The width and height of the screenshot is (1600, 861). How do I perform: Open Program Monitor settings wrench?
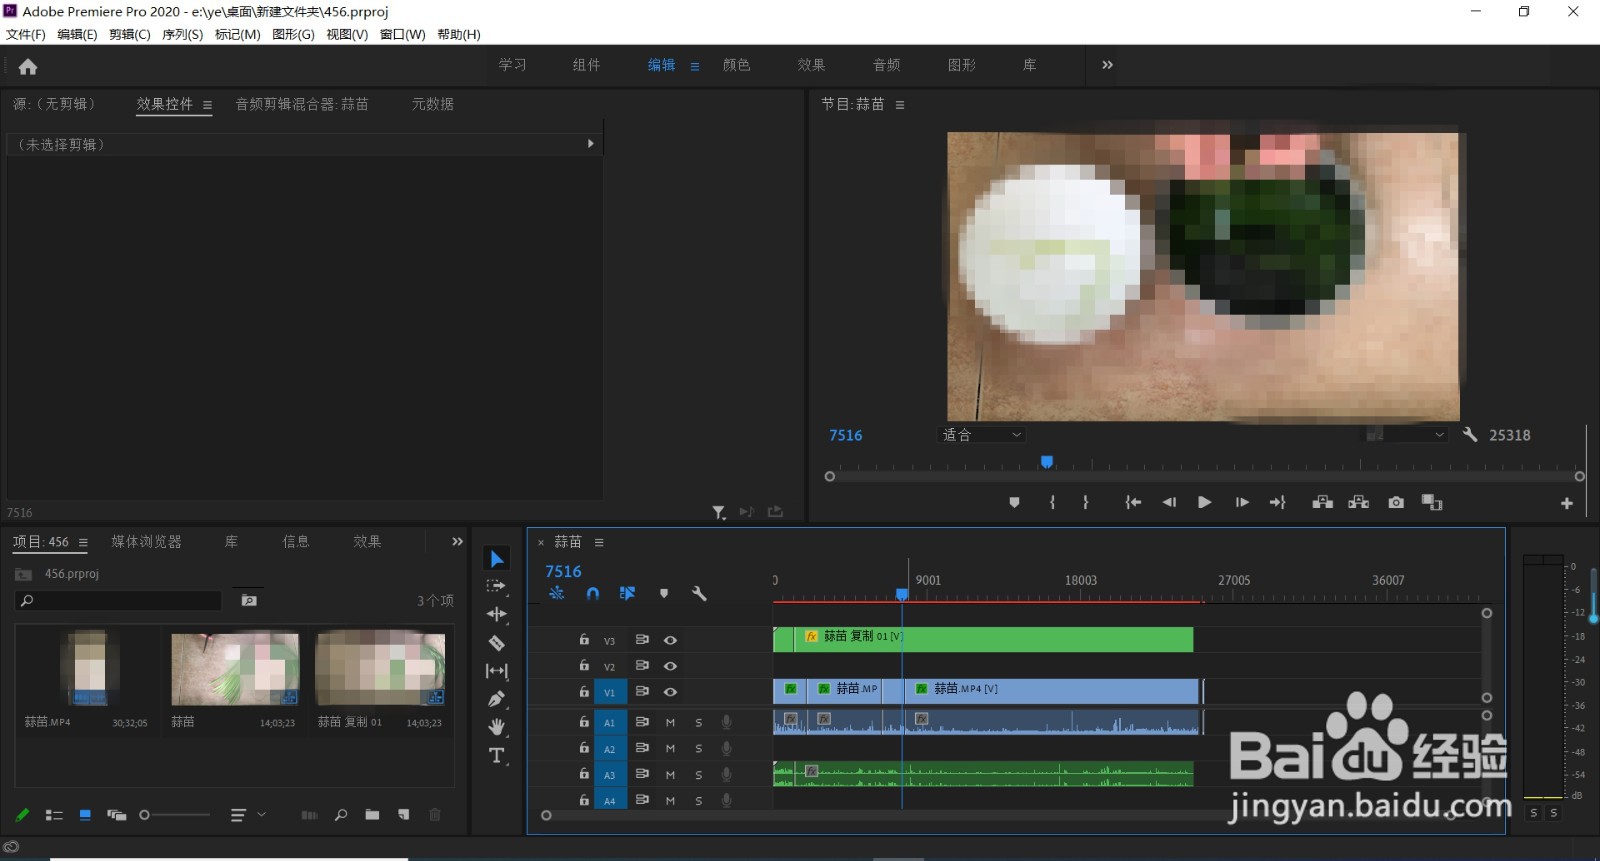pyautogui.click(x=1470, y=435)
